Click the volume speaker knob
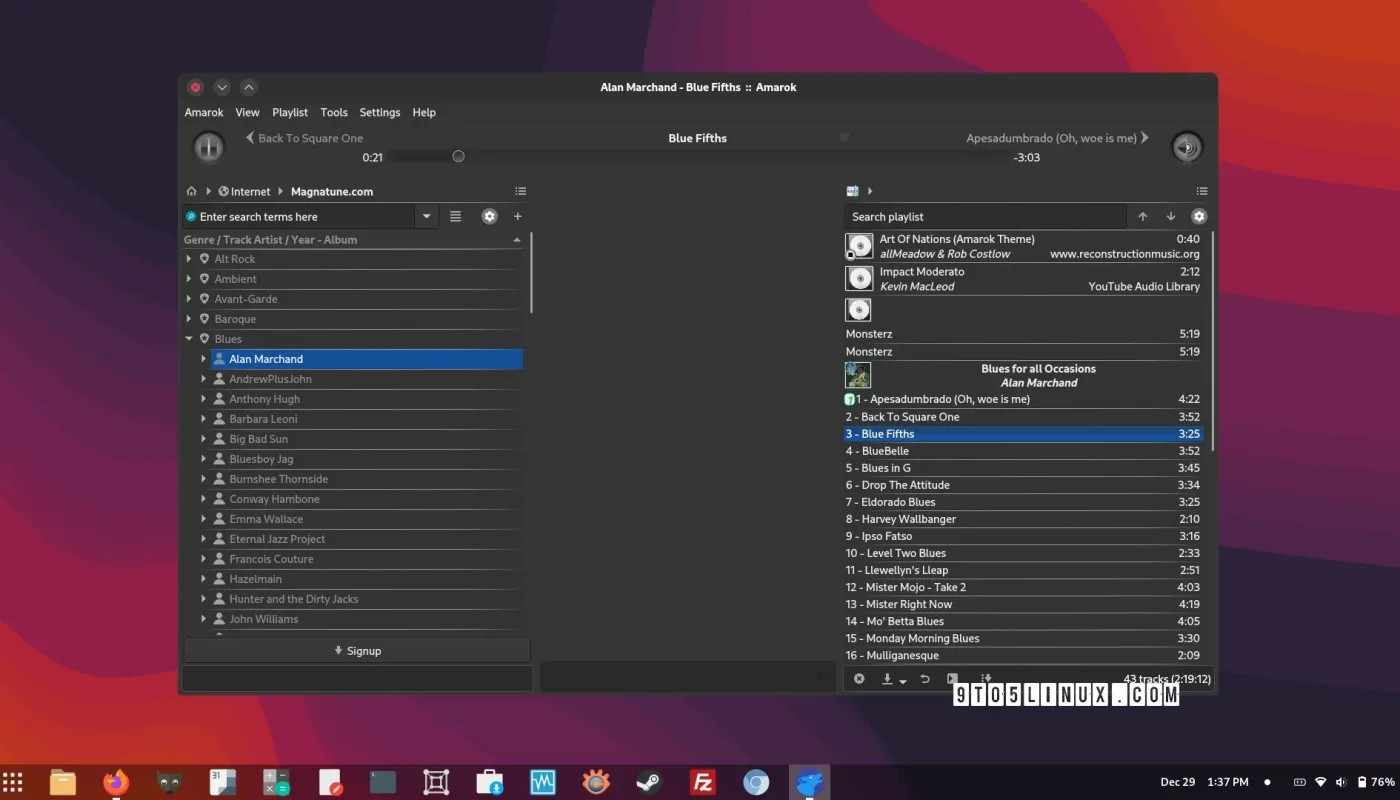Image resolution: width=1400 pixels, height=800 pixels. [x=1186, y=147]
